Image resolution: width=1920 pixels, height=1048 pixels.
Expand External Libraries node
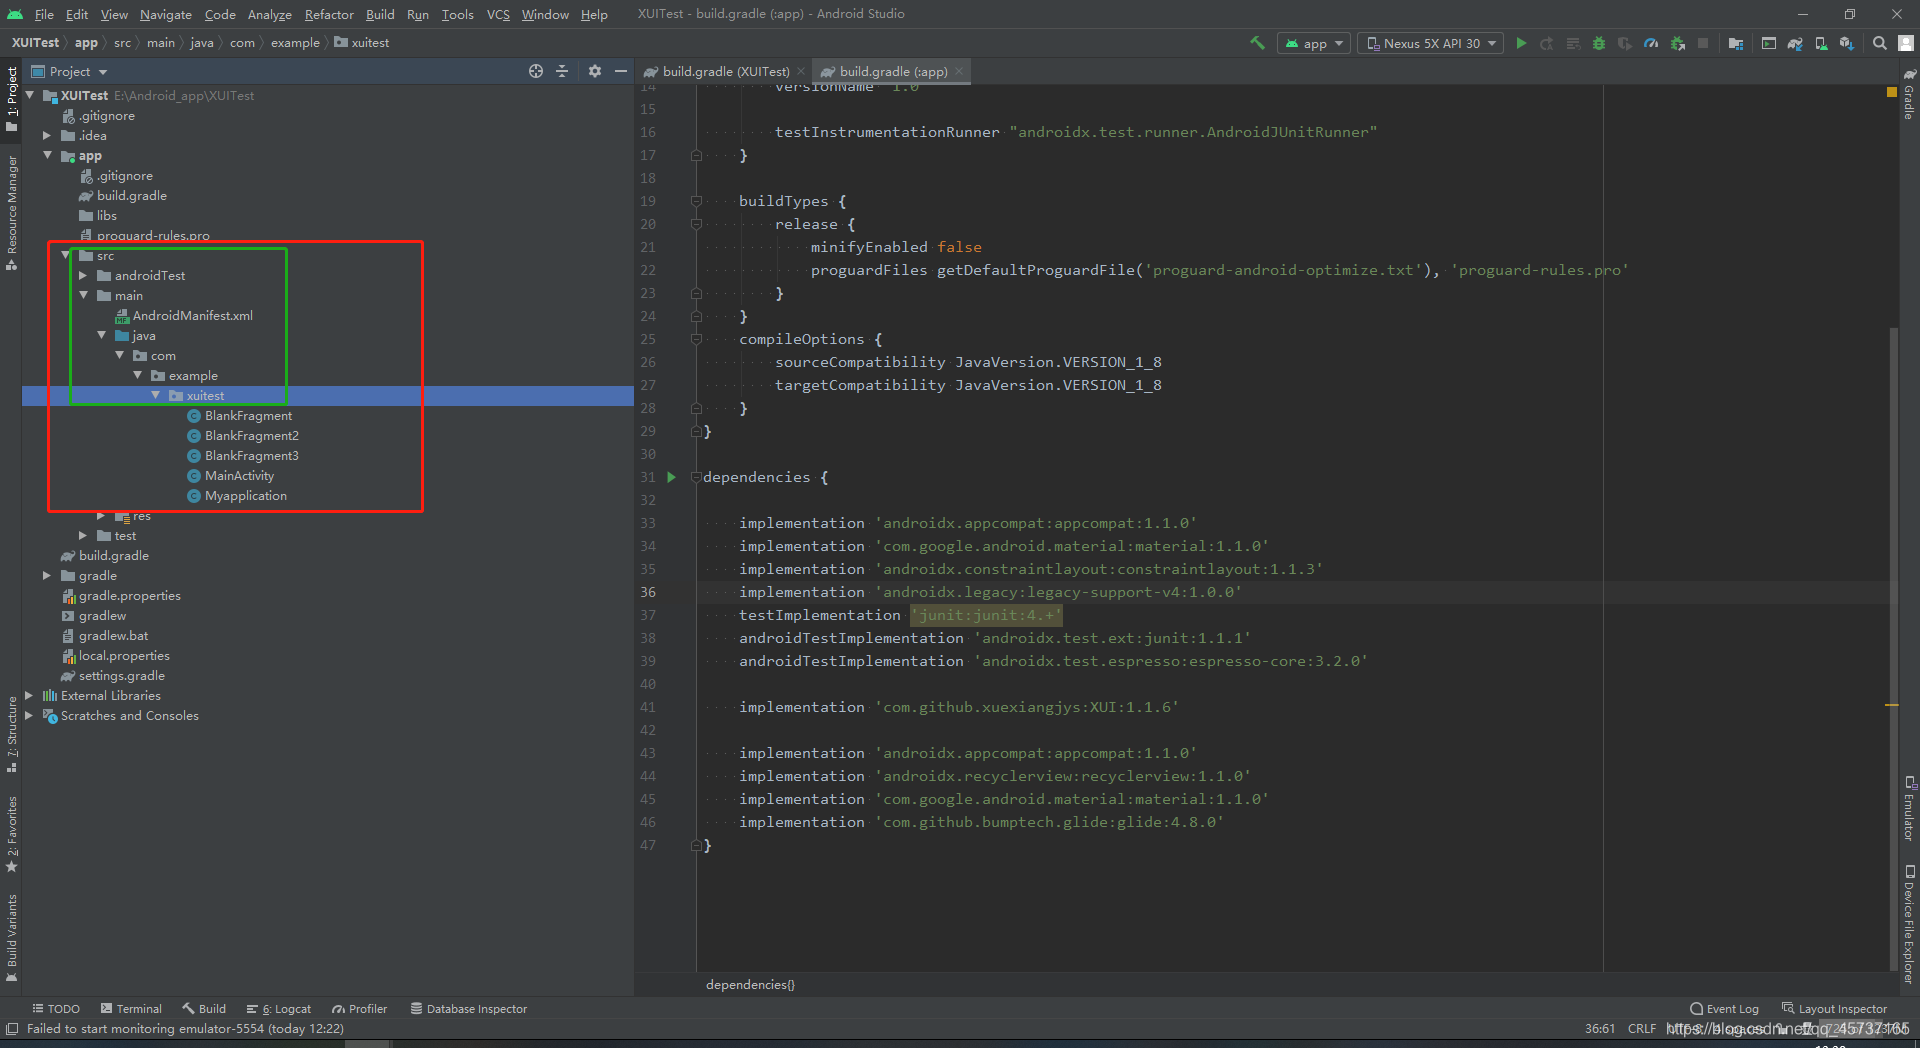click(29, 695)
